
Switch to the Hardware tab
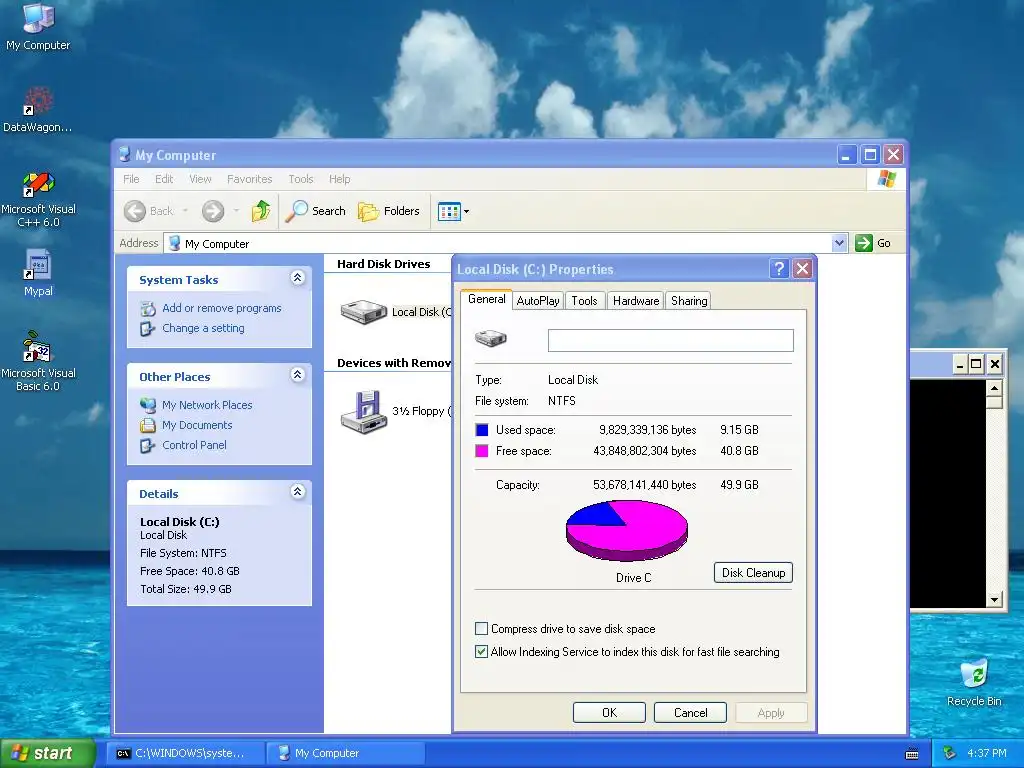636,301
